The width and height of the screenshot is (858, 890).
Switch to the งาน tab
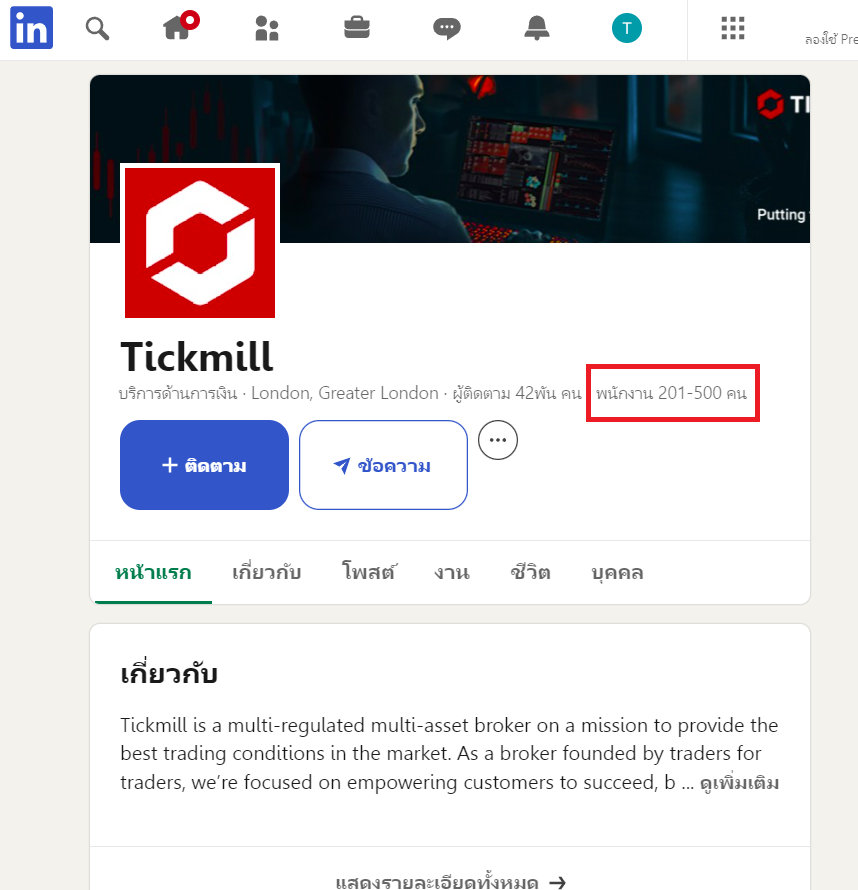pyautogui.click(x=452, y=572)
